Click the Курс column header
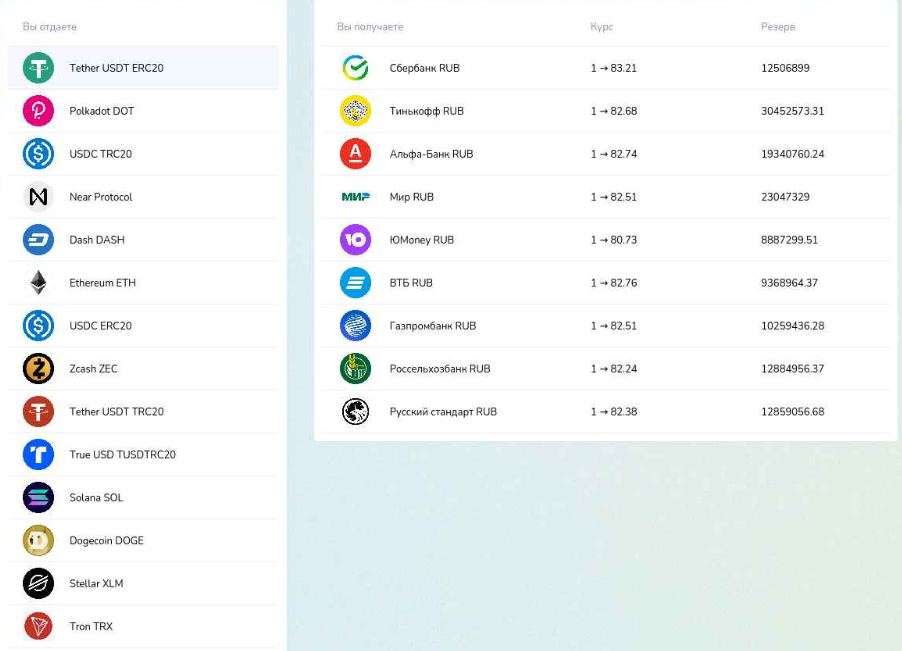This screenshot has width=902, height=651. pyautogui.click(x=602, y=26)
